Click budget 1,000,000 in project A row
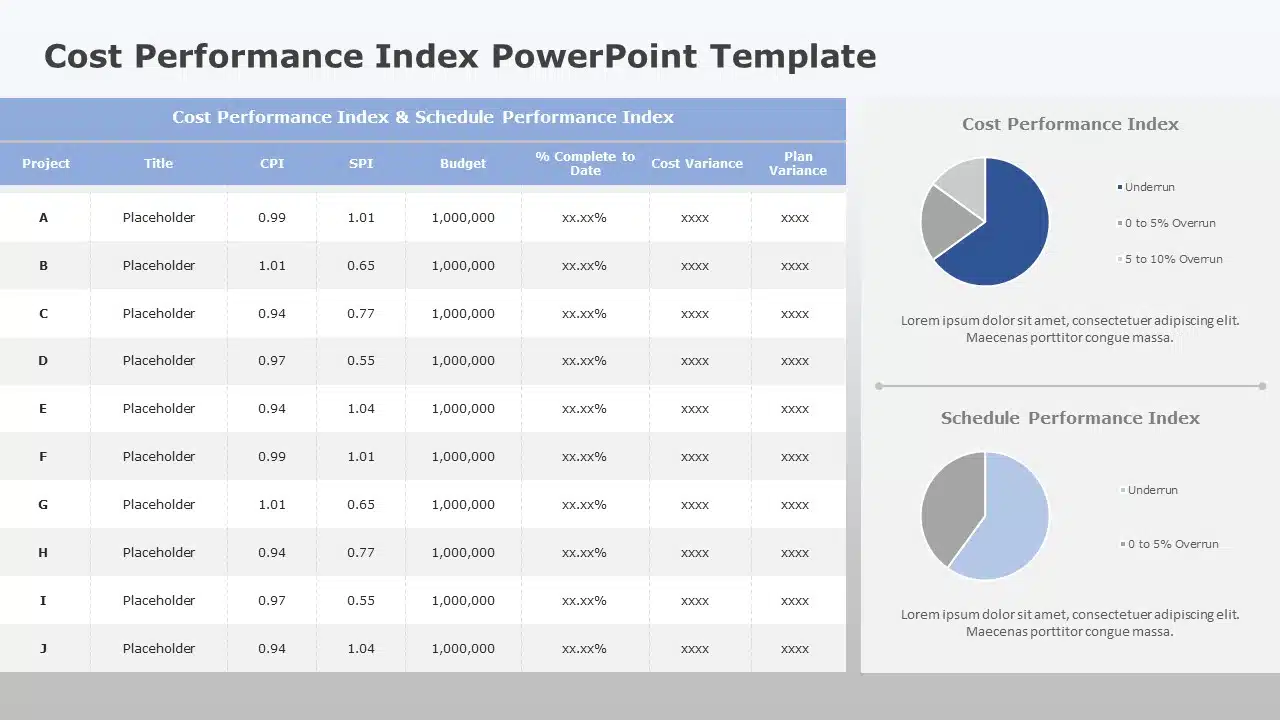1280x720 pixels. [463, 217]
